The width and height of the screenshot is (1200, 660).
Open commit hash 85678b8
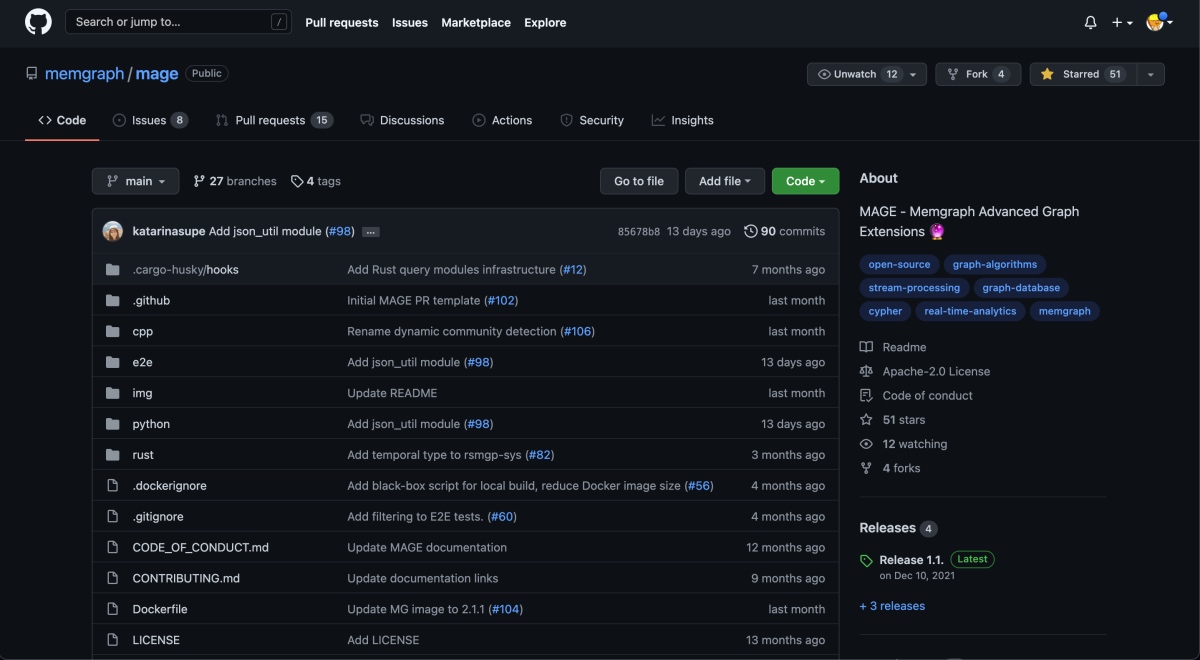(639, 232)
